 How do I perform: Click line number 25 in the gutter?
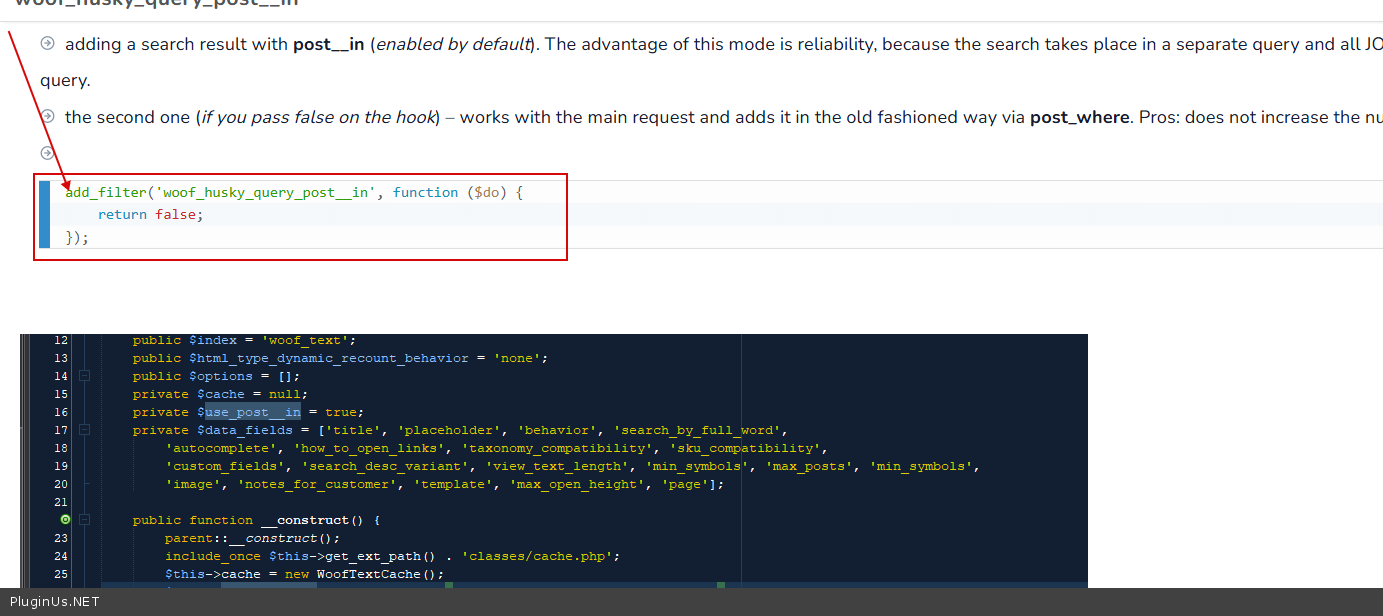[61, 574]
